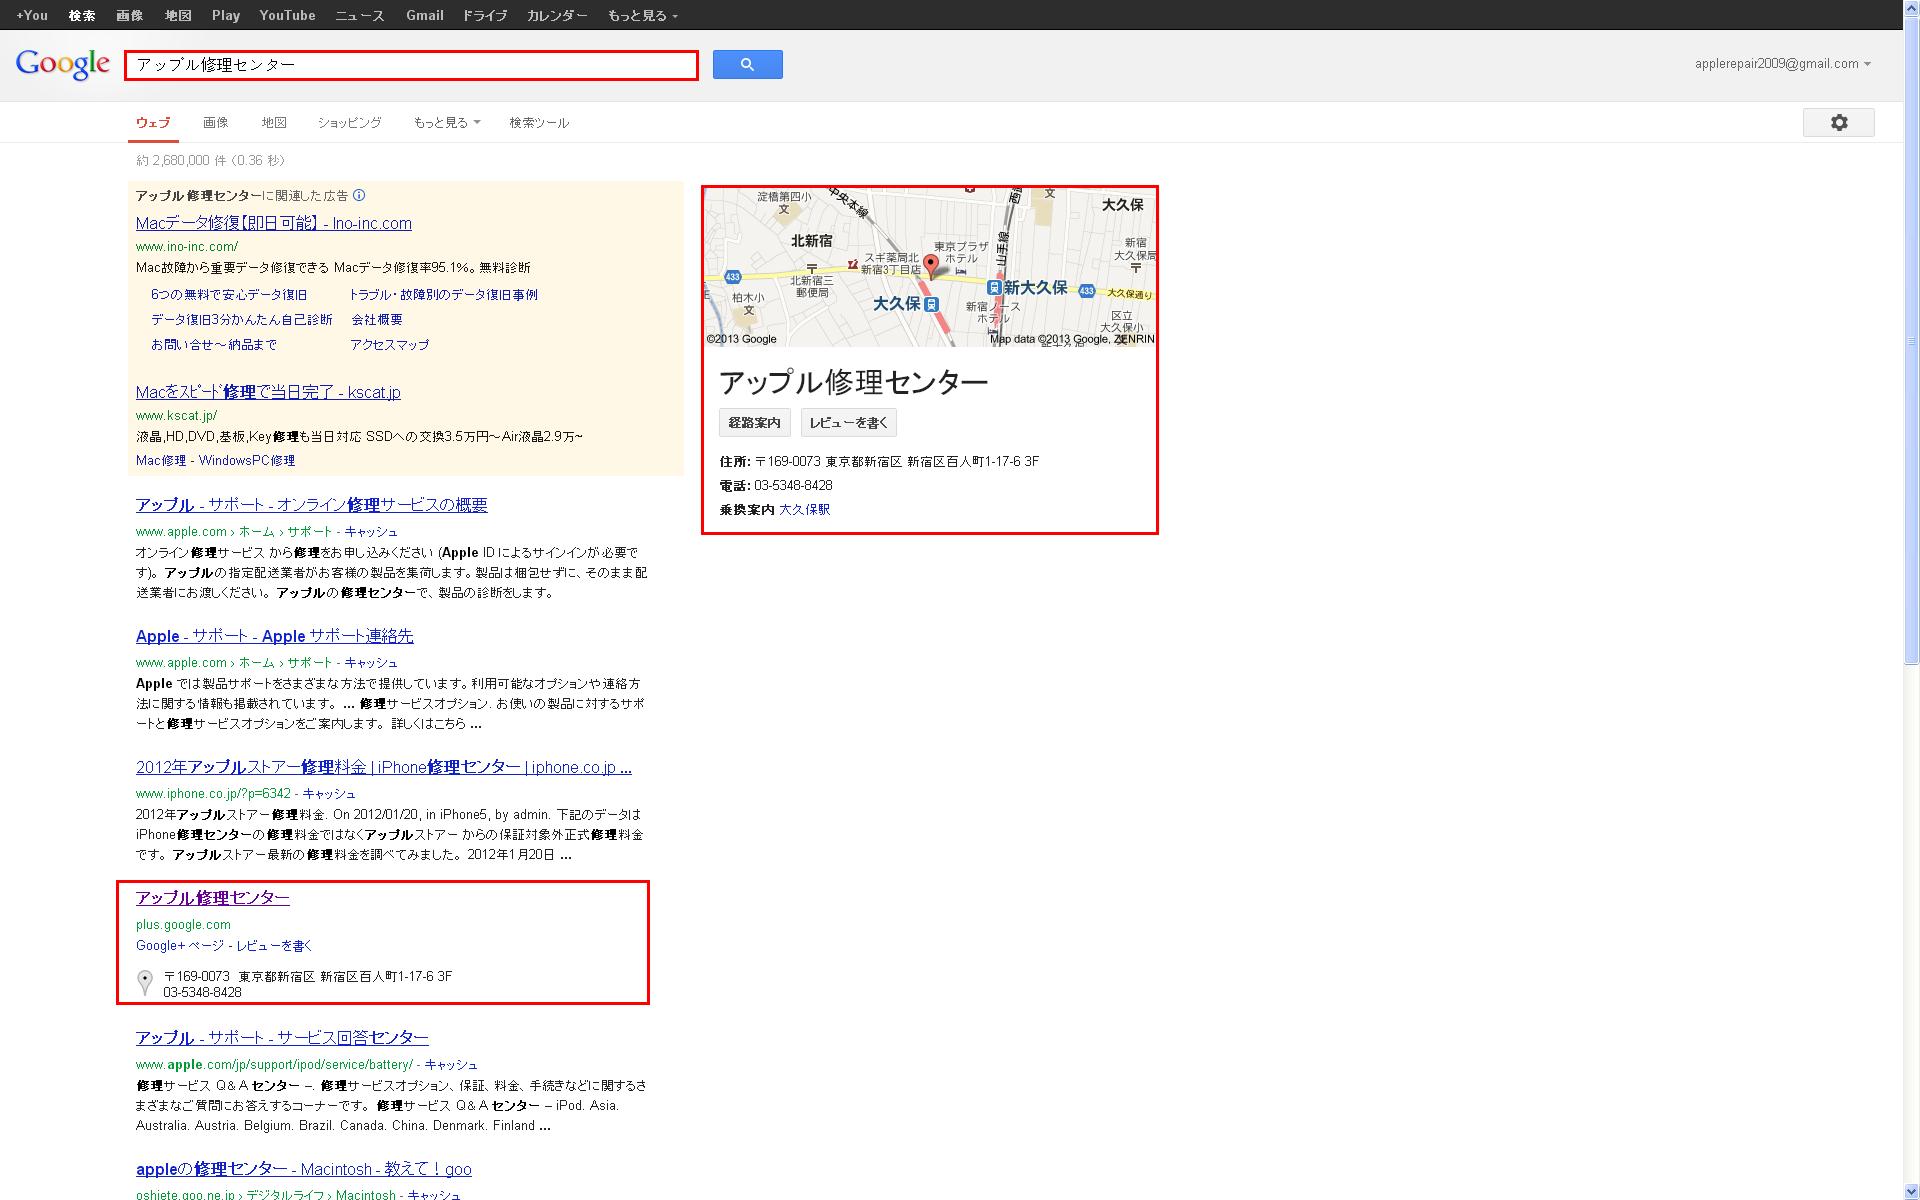Open the settings gear menu
This screenshot has height=1200, width=1920.
click(x=1838, y=122)
